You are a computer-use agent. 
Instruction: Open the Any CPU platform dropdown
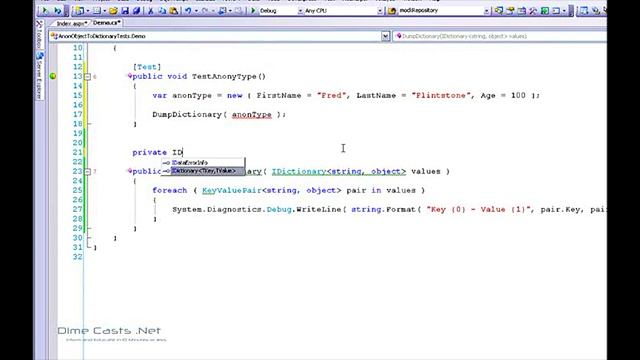(x=380, y=11)
